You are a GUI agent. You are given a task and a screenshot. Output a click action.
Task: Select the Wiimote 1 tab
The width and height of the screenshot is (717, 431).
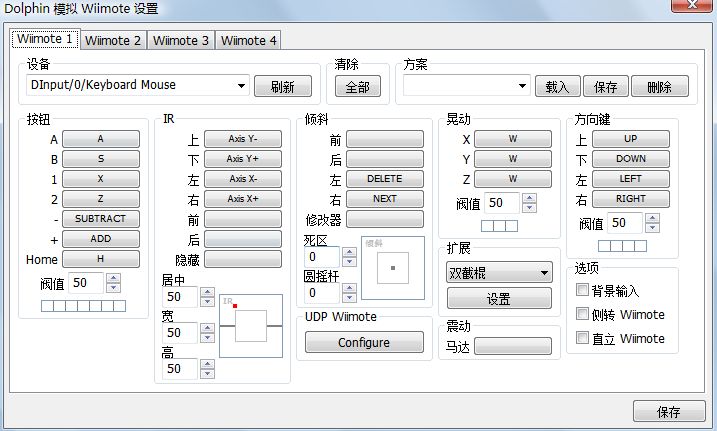(45, 39)
